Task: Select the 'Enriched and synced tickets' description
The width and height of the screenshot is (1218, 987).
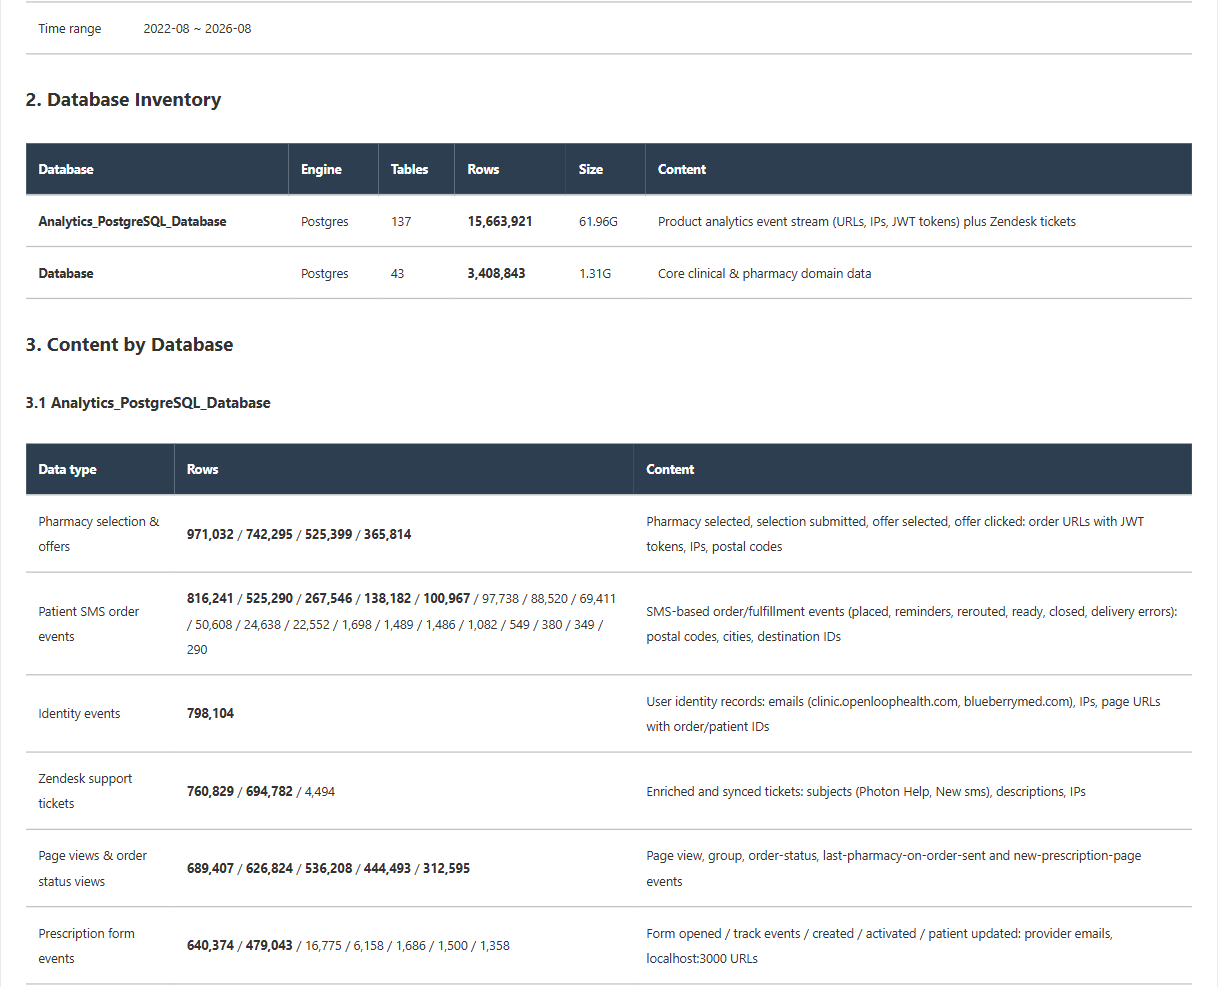Action: (866, 791)
